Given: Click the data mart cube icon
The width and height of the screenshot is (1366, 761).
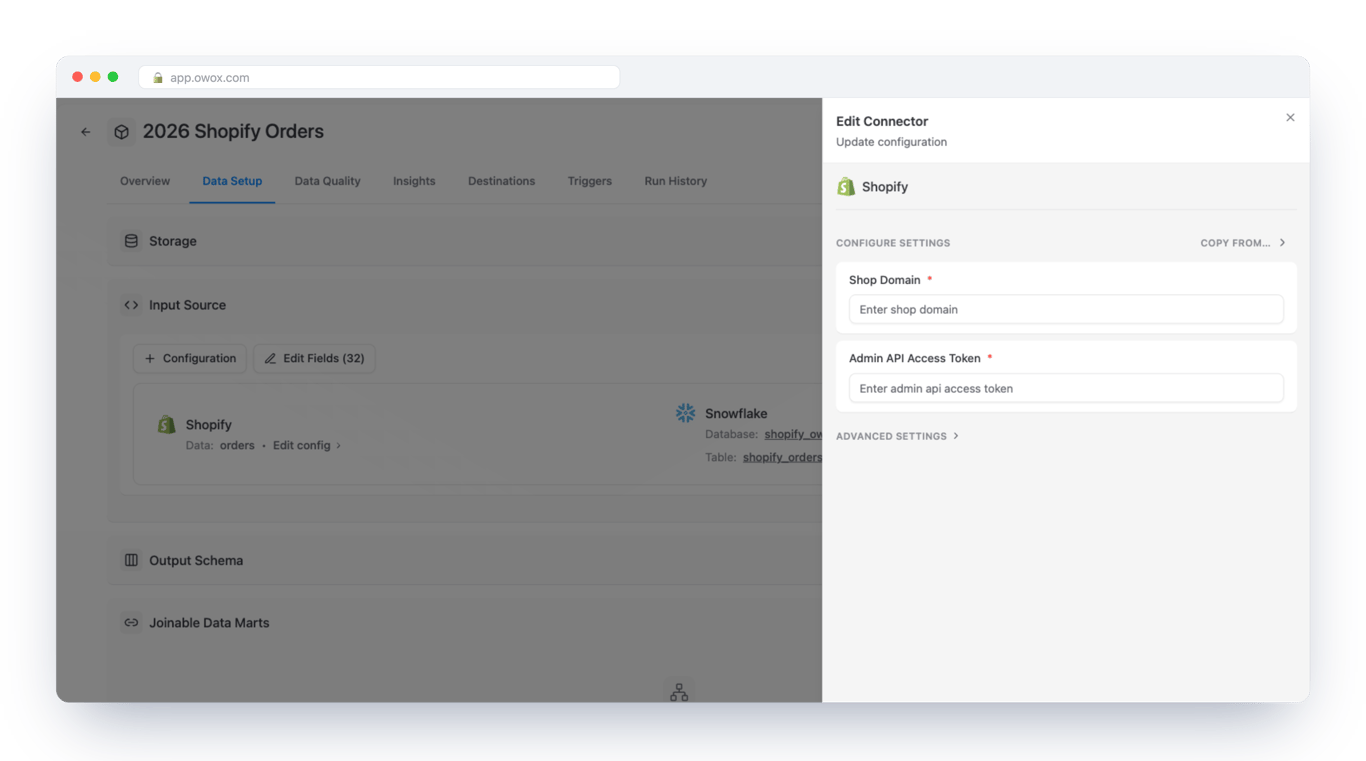Looking at the screenshot, I should tap(122, 132).
